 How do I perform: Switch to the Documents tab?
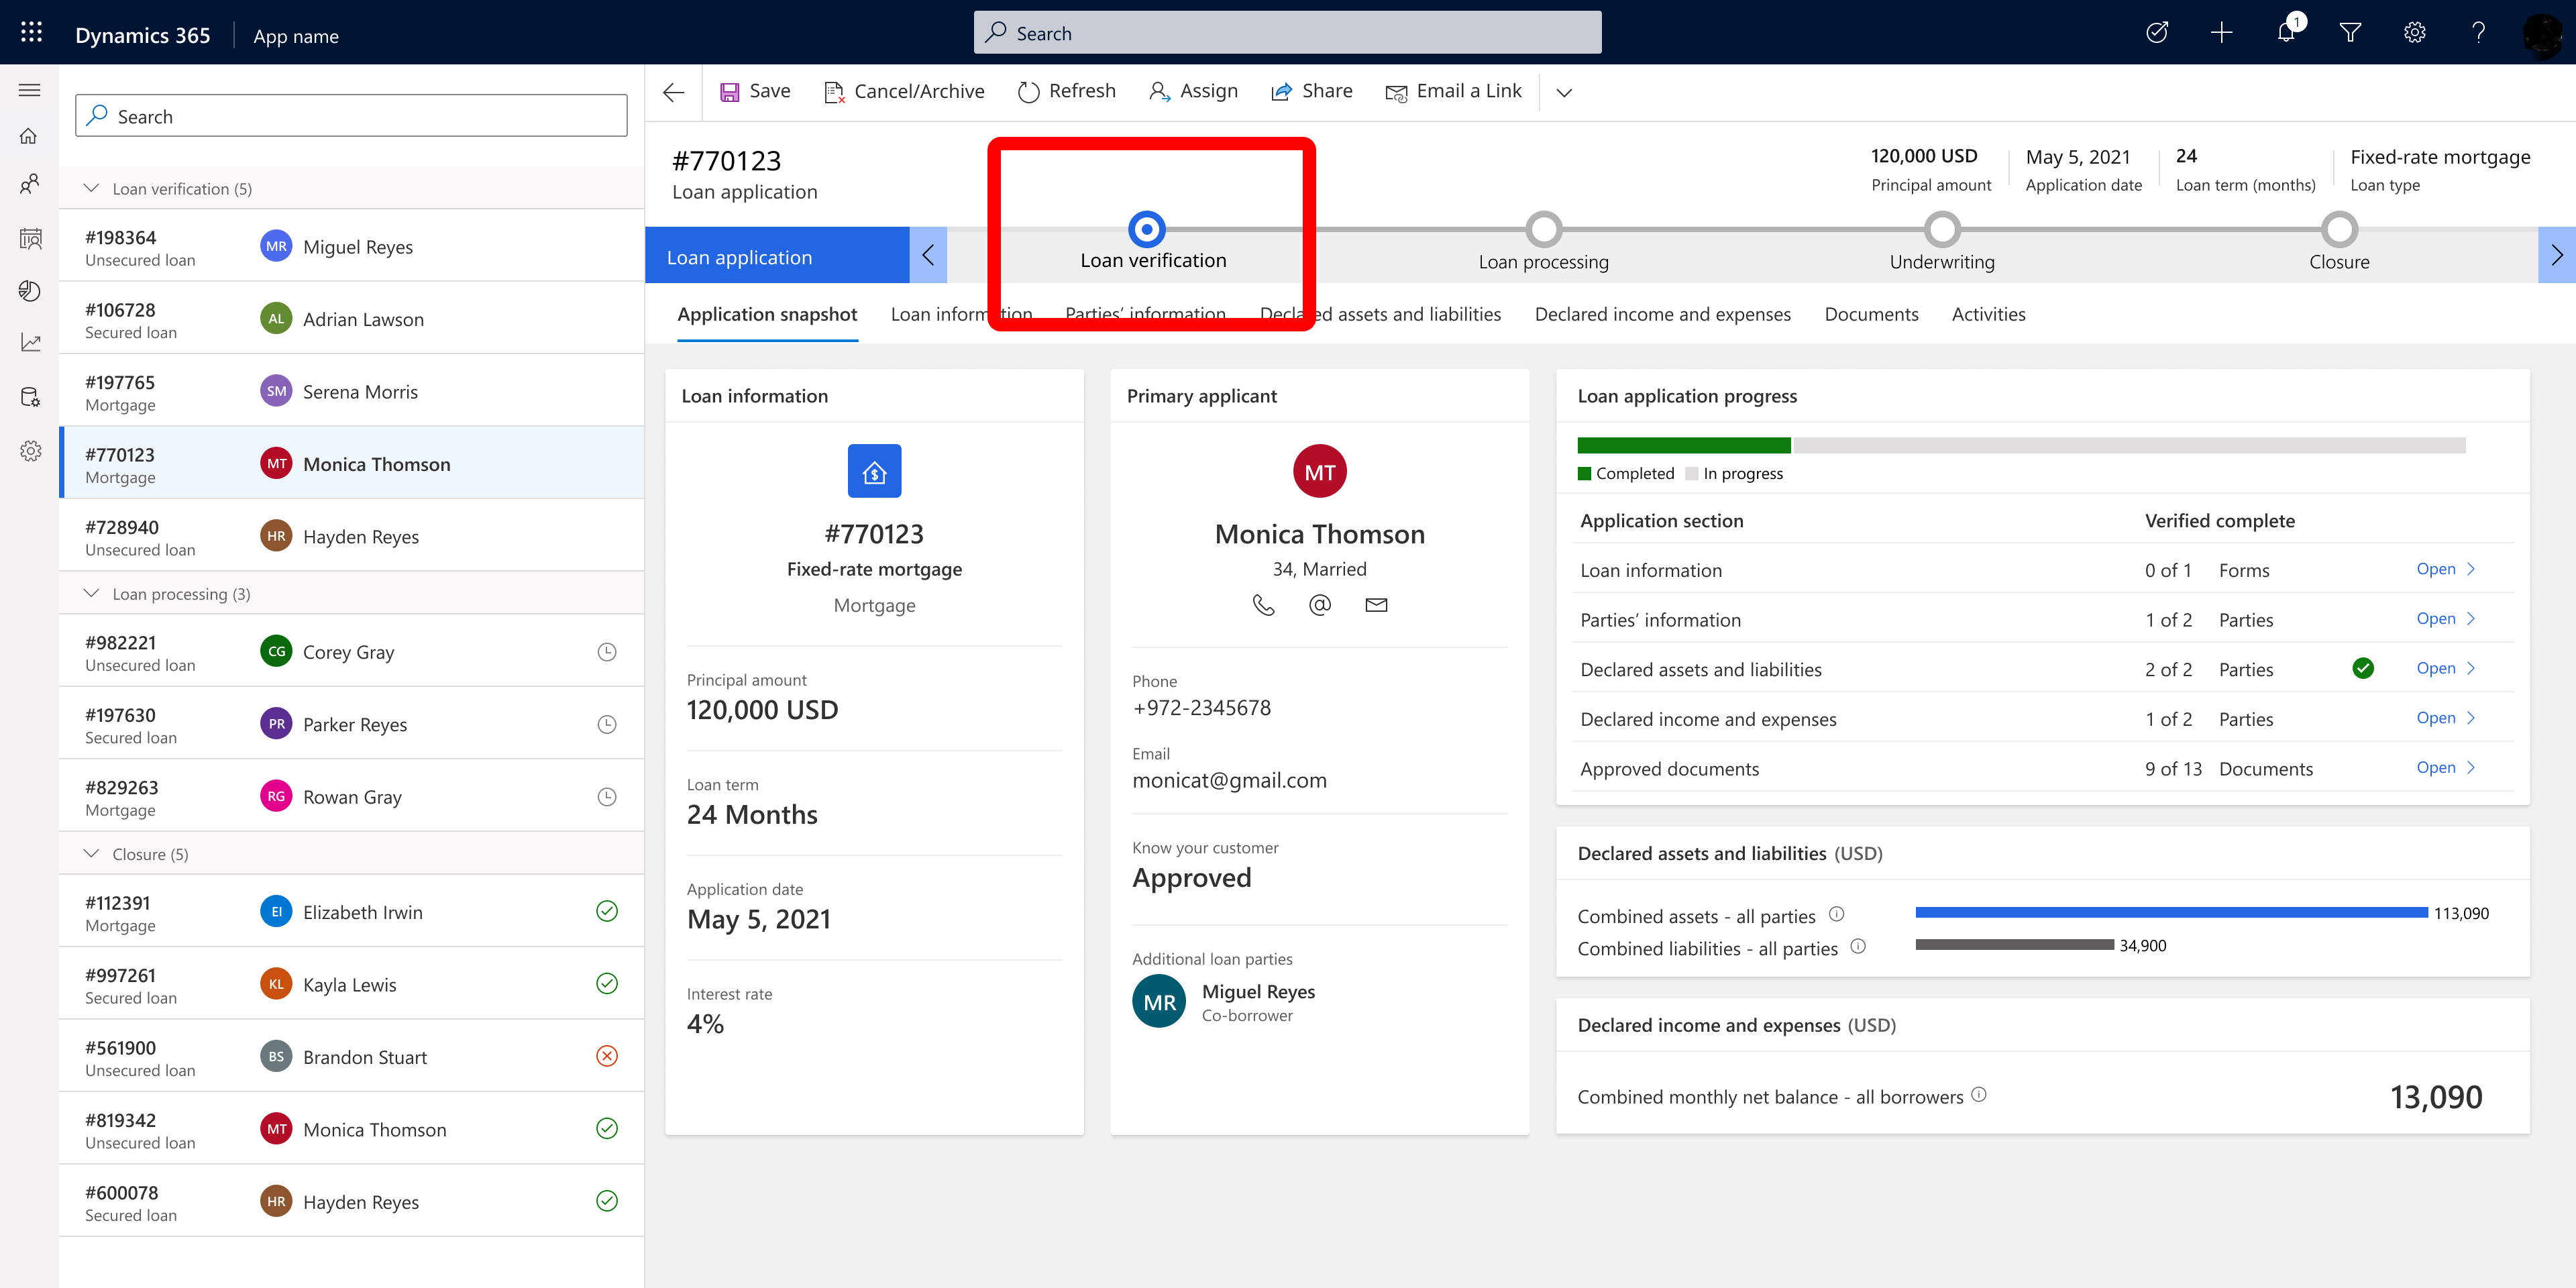click(1871, 314)
